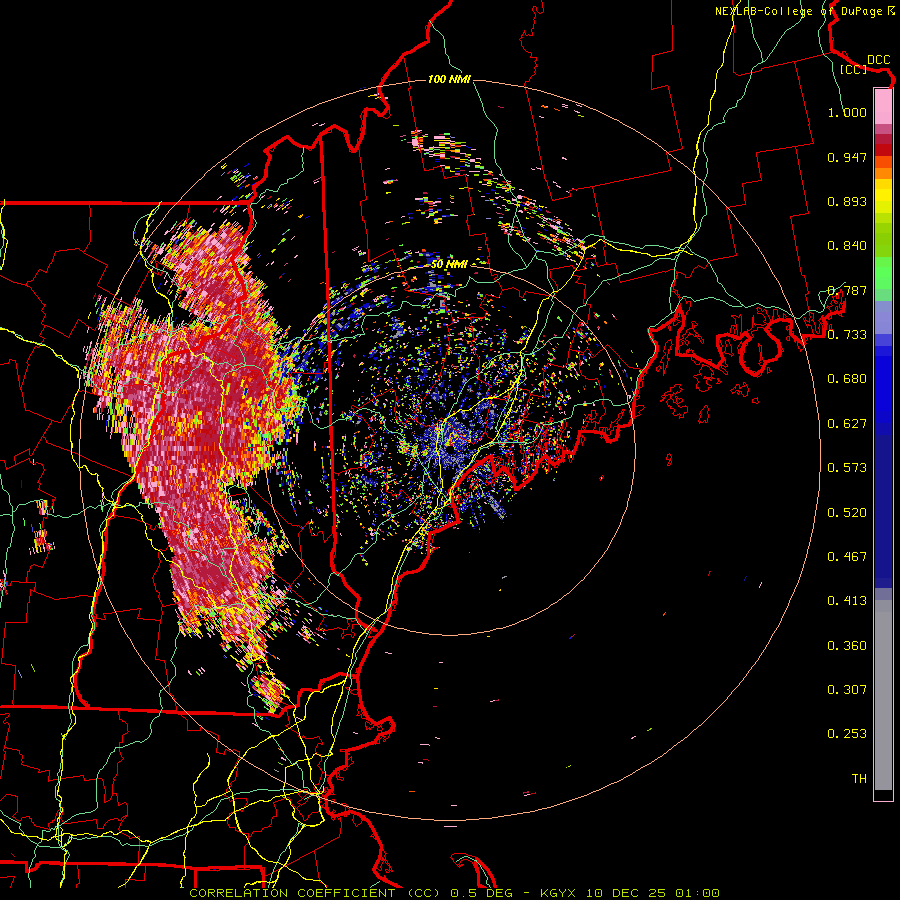Screen dimensions: 900x900
Task: Select the 0.467 scale value
Action: [847, 557]
